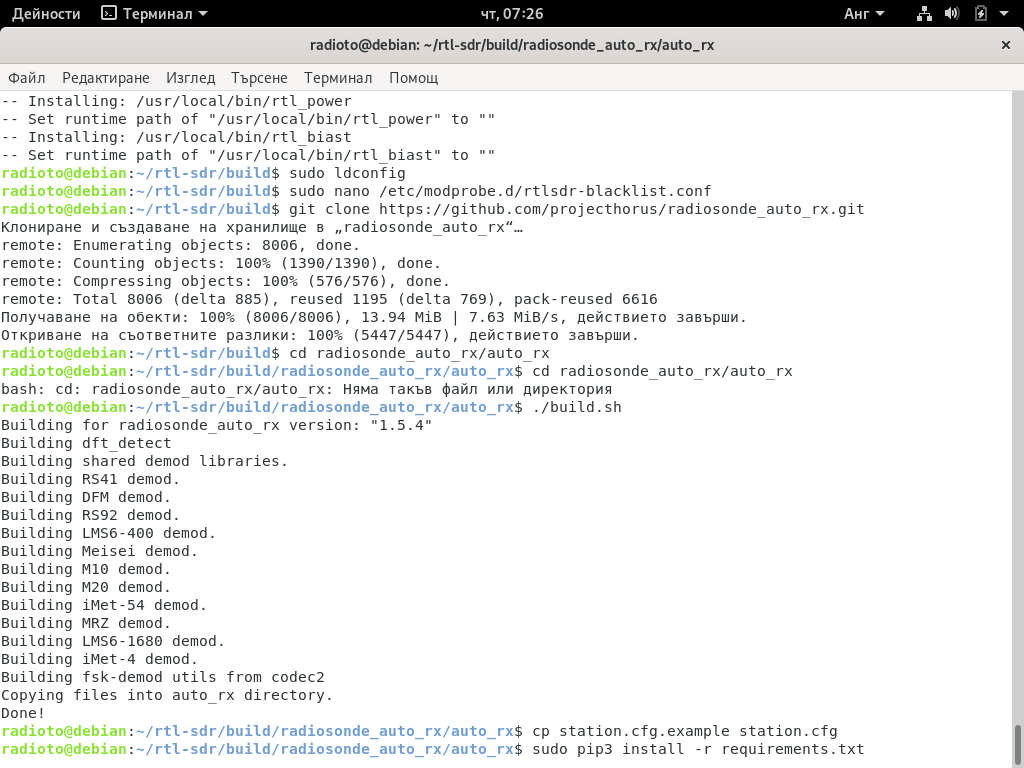This screenshot has width=1024, height=768.
Task: Open the Терминал app menu in top bar
Action: [x=155, y=14]
